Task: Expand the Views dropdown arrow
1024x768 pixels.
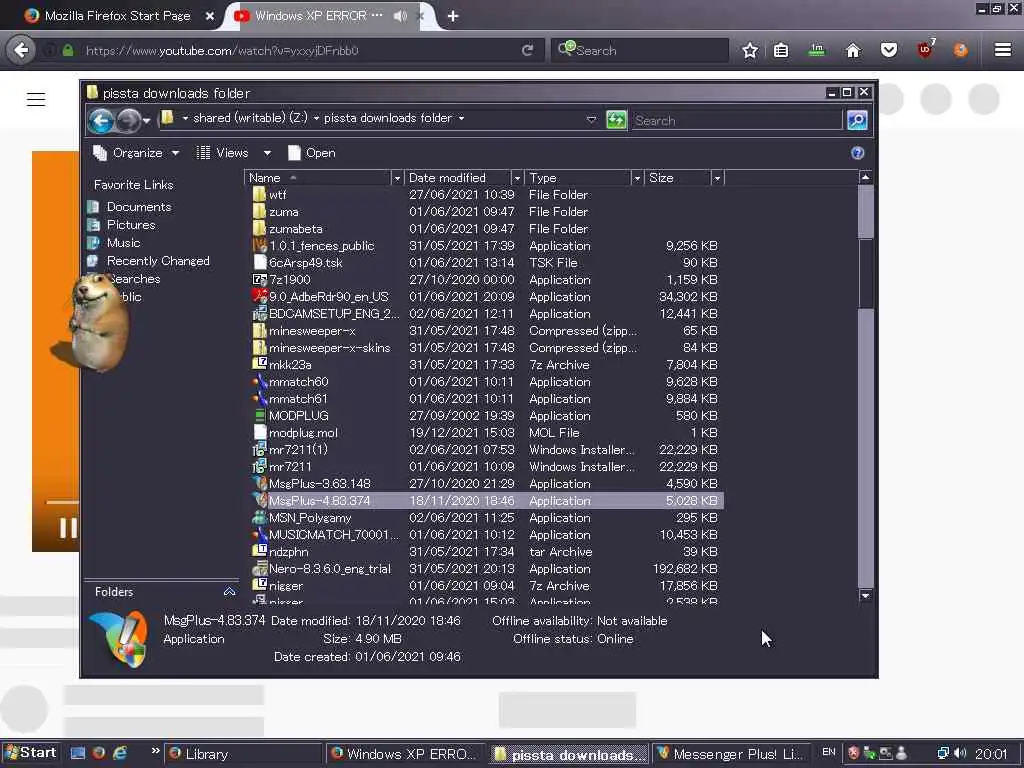Action: [267, 153]
